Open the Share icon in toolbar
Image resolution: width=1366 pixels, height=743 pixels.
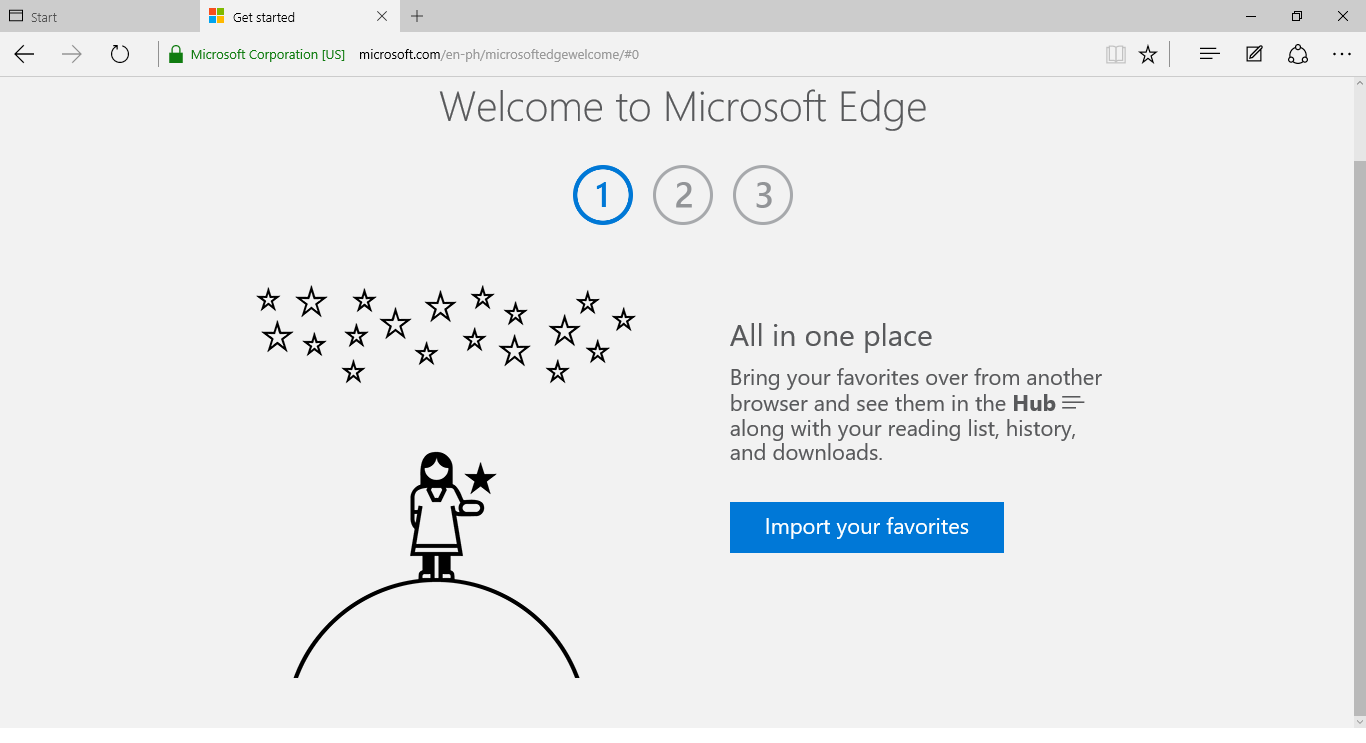1298,55
